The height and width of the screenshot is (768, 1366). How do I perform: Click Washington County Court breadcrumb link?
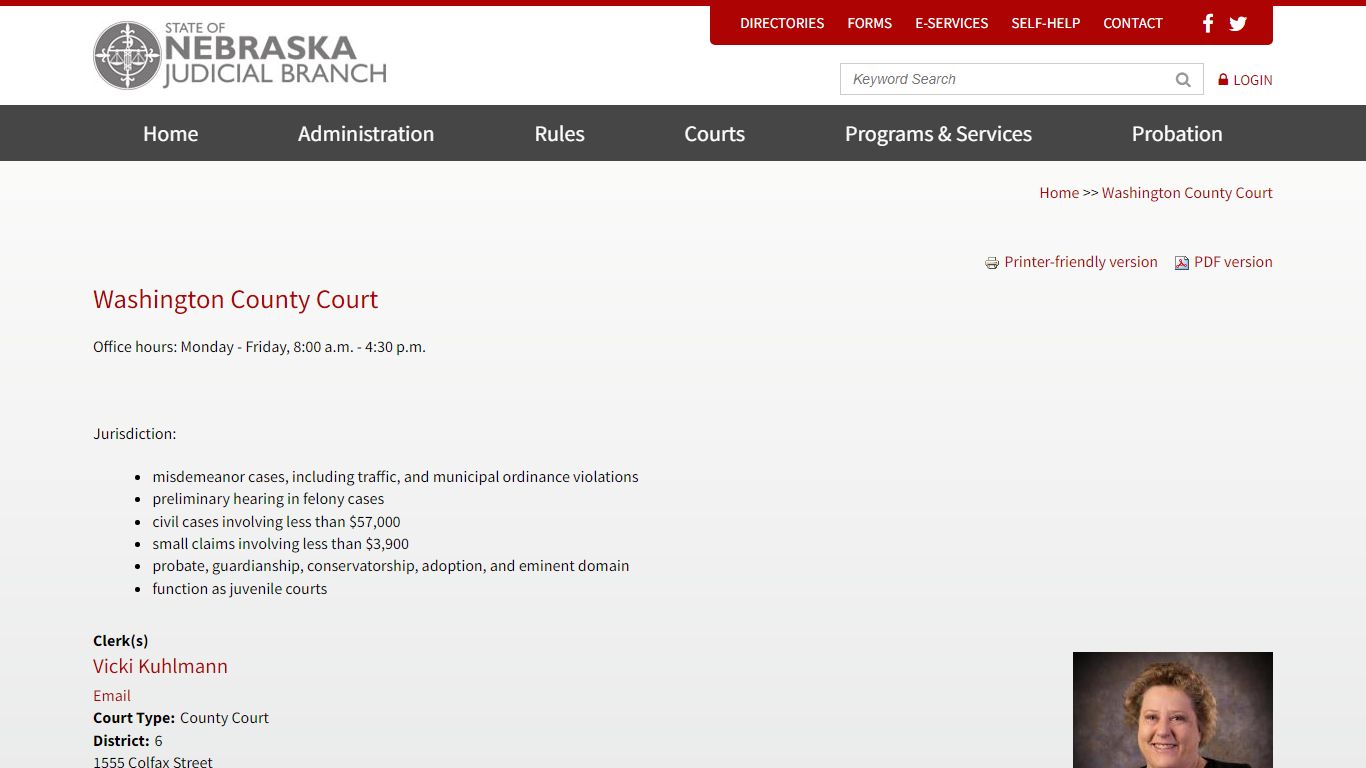[x=1187, y=193]
